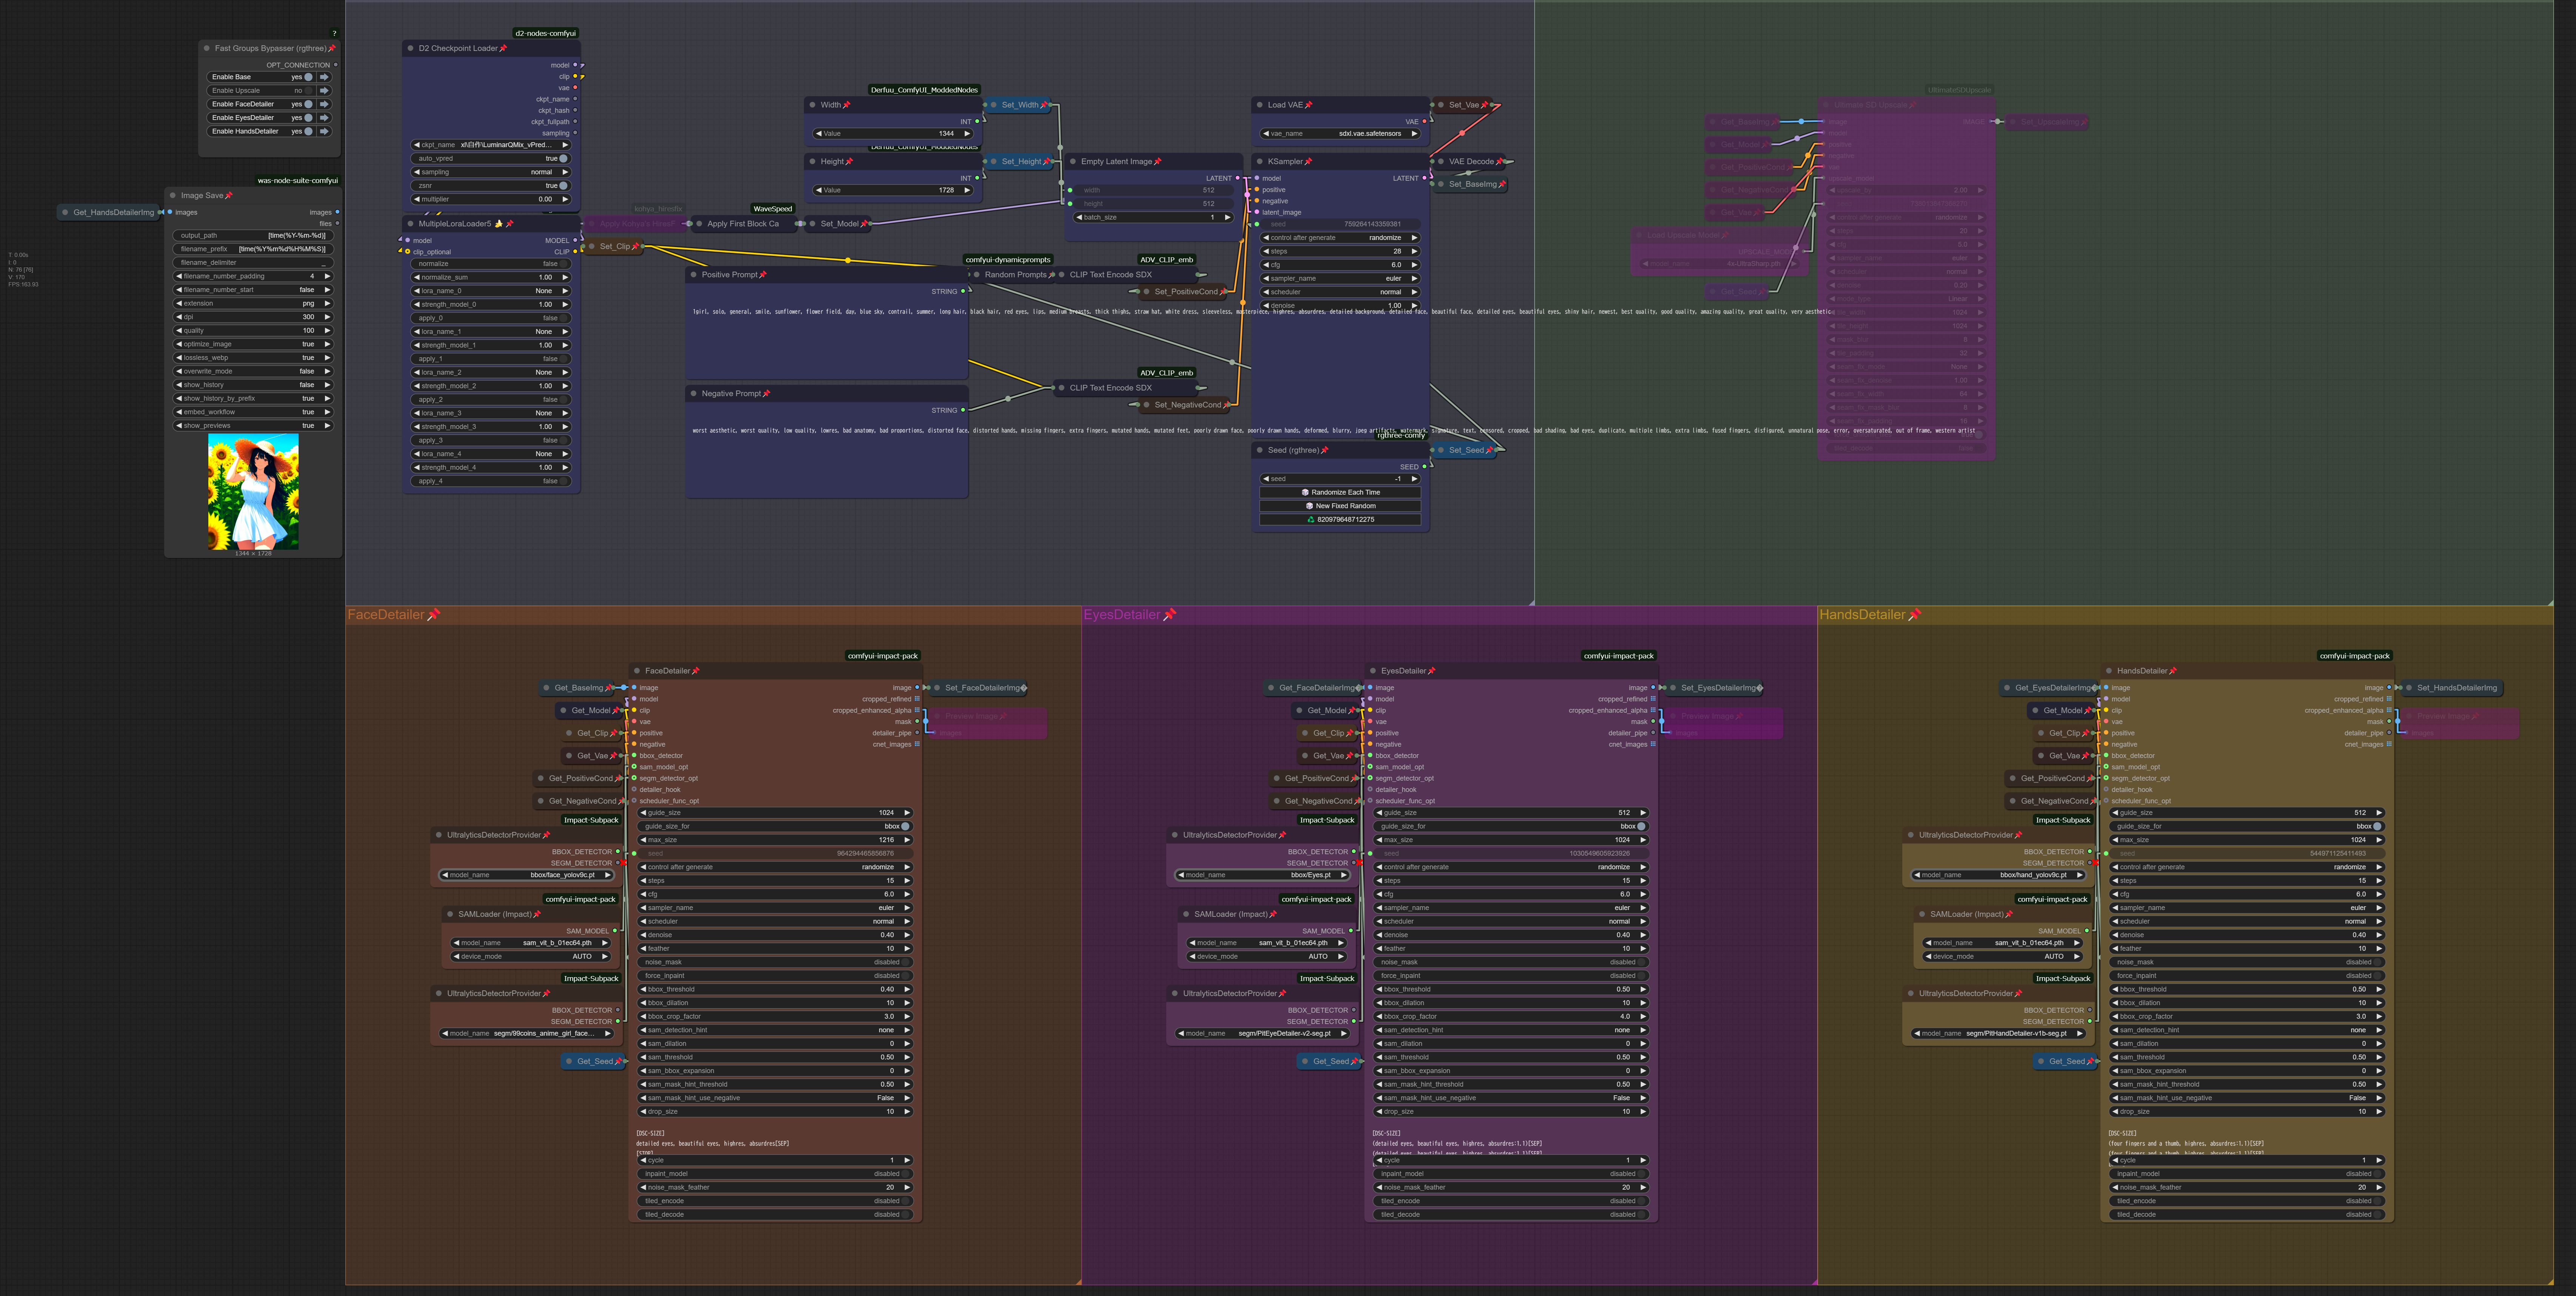Click pin icon on Seed (rgthree) node
2576x1296 pixels.
click(1325, 450)
